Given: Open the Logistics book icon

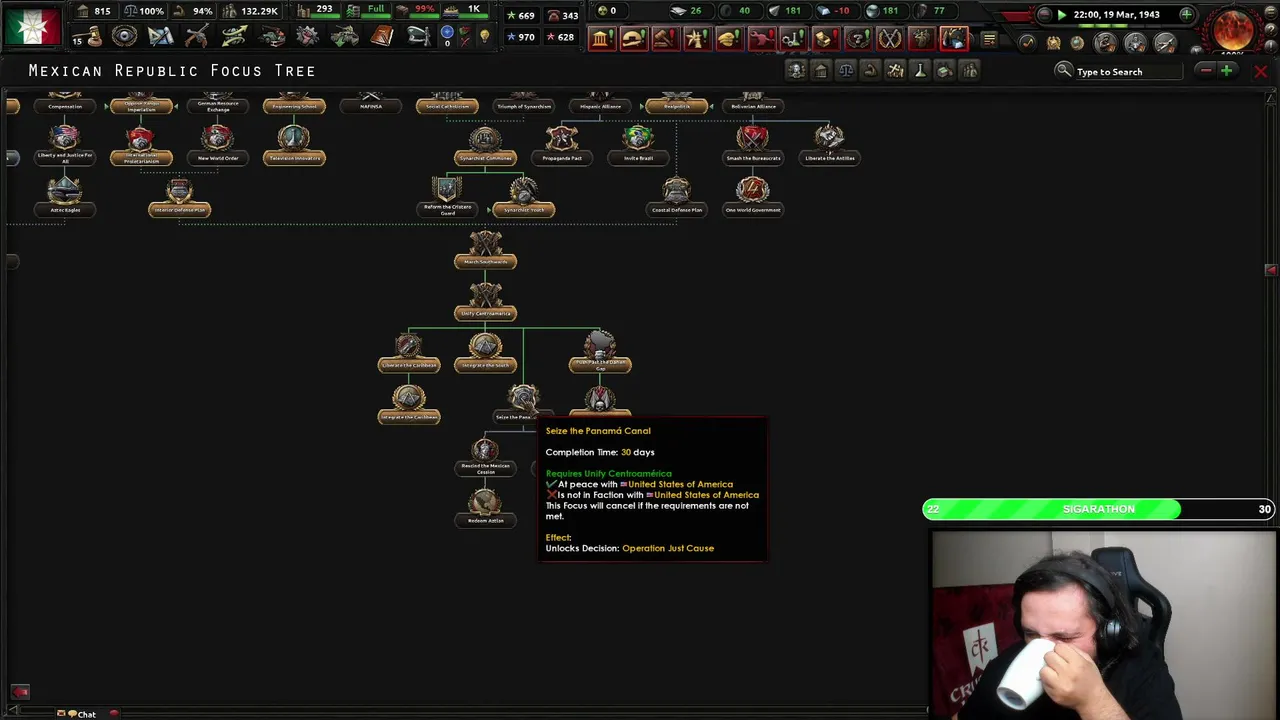Looking at the screenshot, I should coord(381,37).
